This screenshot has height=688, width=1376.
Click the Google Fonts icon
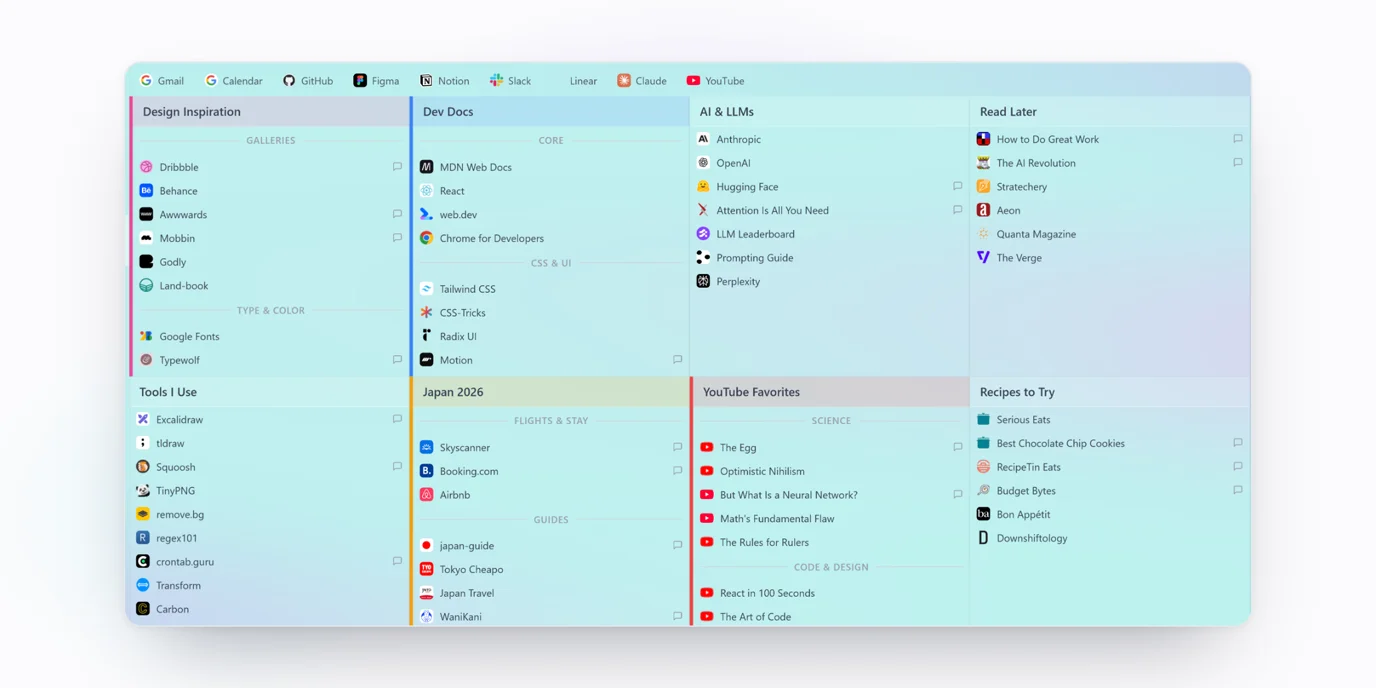pyautogui.click(x=146, y=337)
